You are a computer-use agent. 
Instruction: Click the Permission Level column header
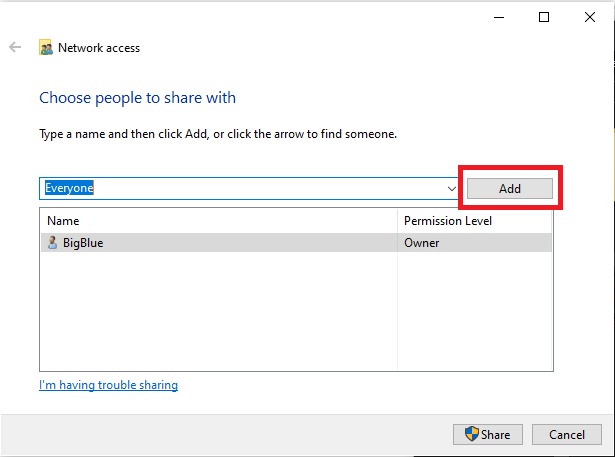447,220
